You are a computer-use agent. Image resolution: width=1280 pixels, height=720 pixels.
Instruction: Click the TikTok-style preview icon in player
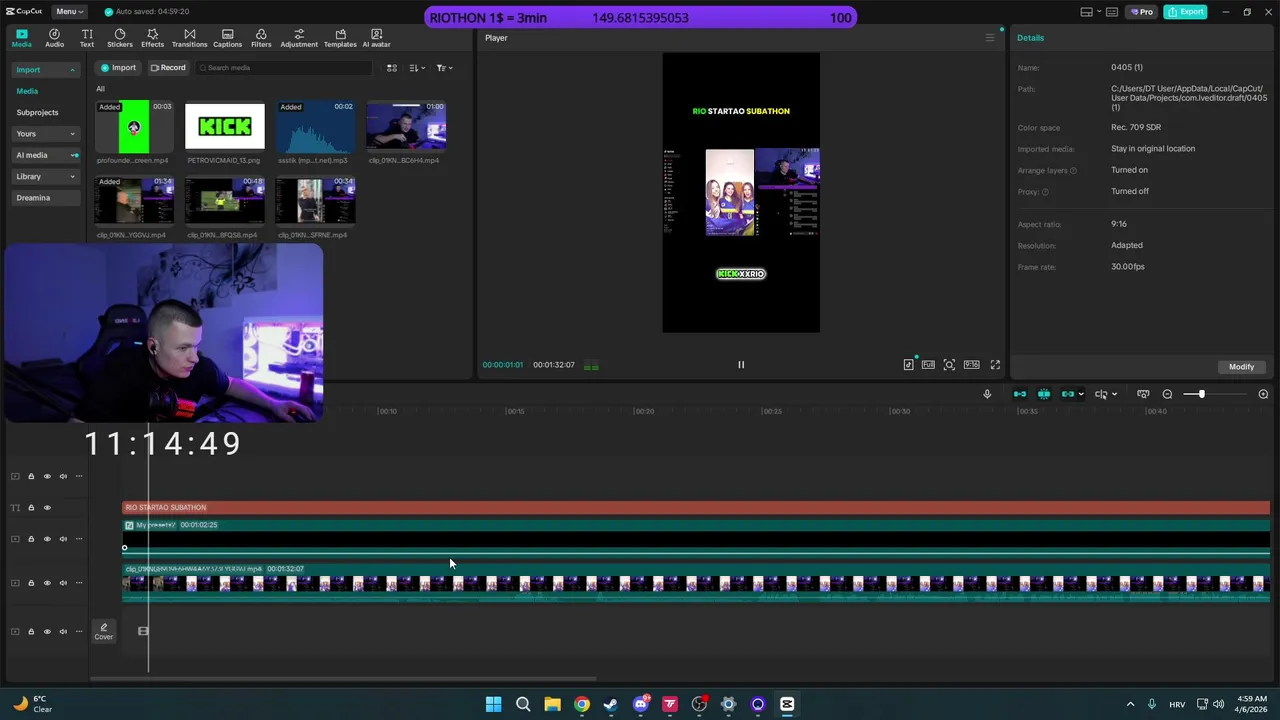(908, 365)
